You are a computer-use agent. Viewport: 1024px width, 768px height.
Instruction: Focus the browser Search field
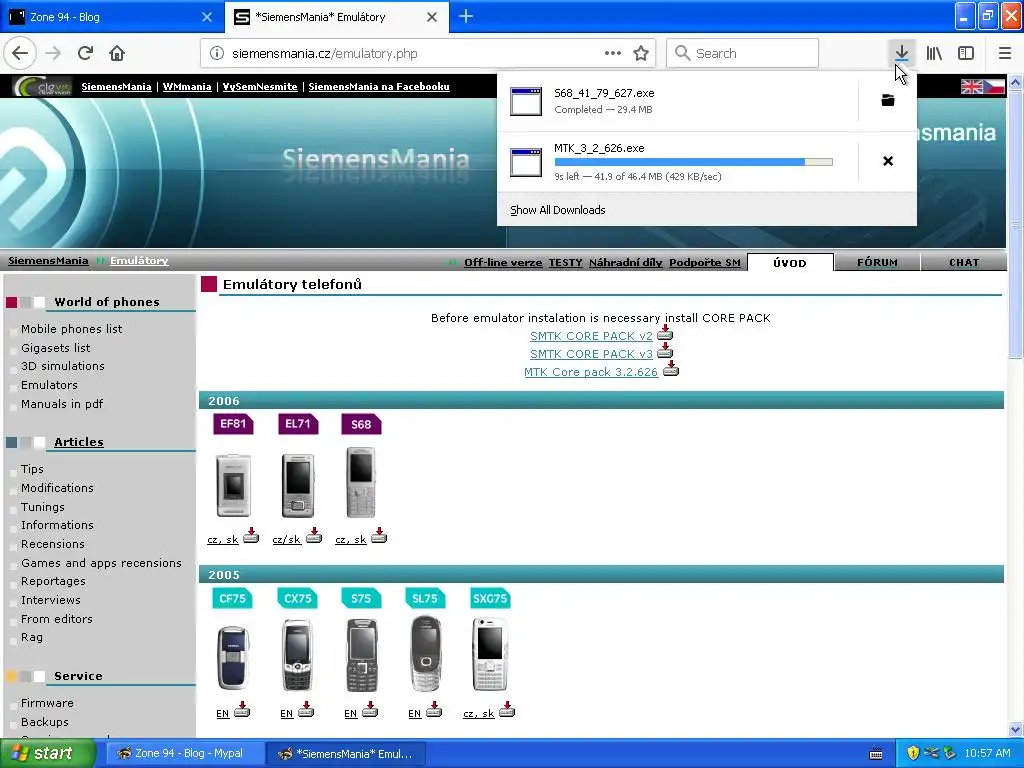click(743, 53)
